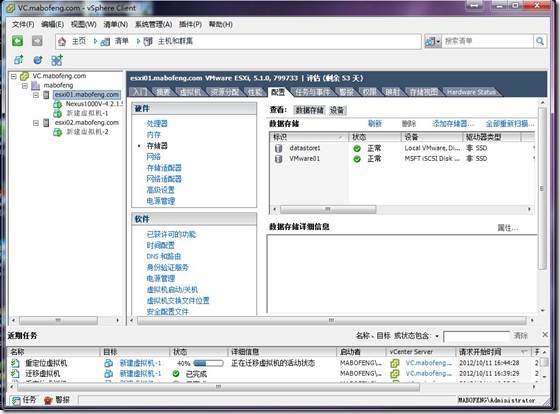This screenshot has width=560, height=414.
Task: Collapse the esxi01.mabofeng.com host node
Action: click(x=36, y=95)
